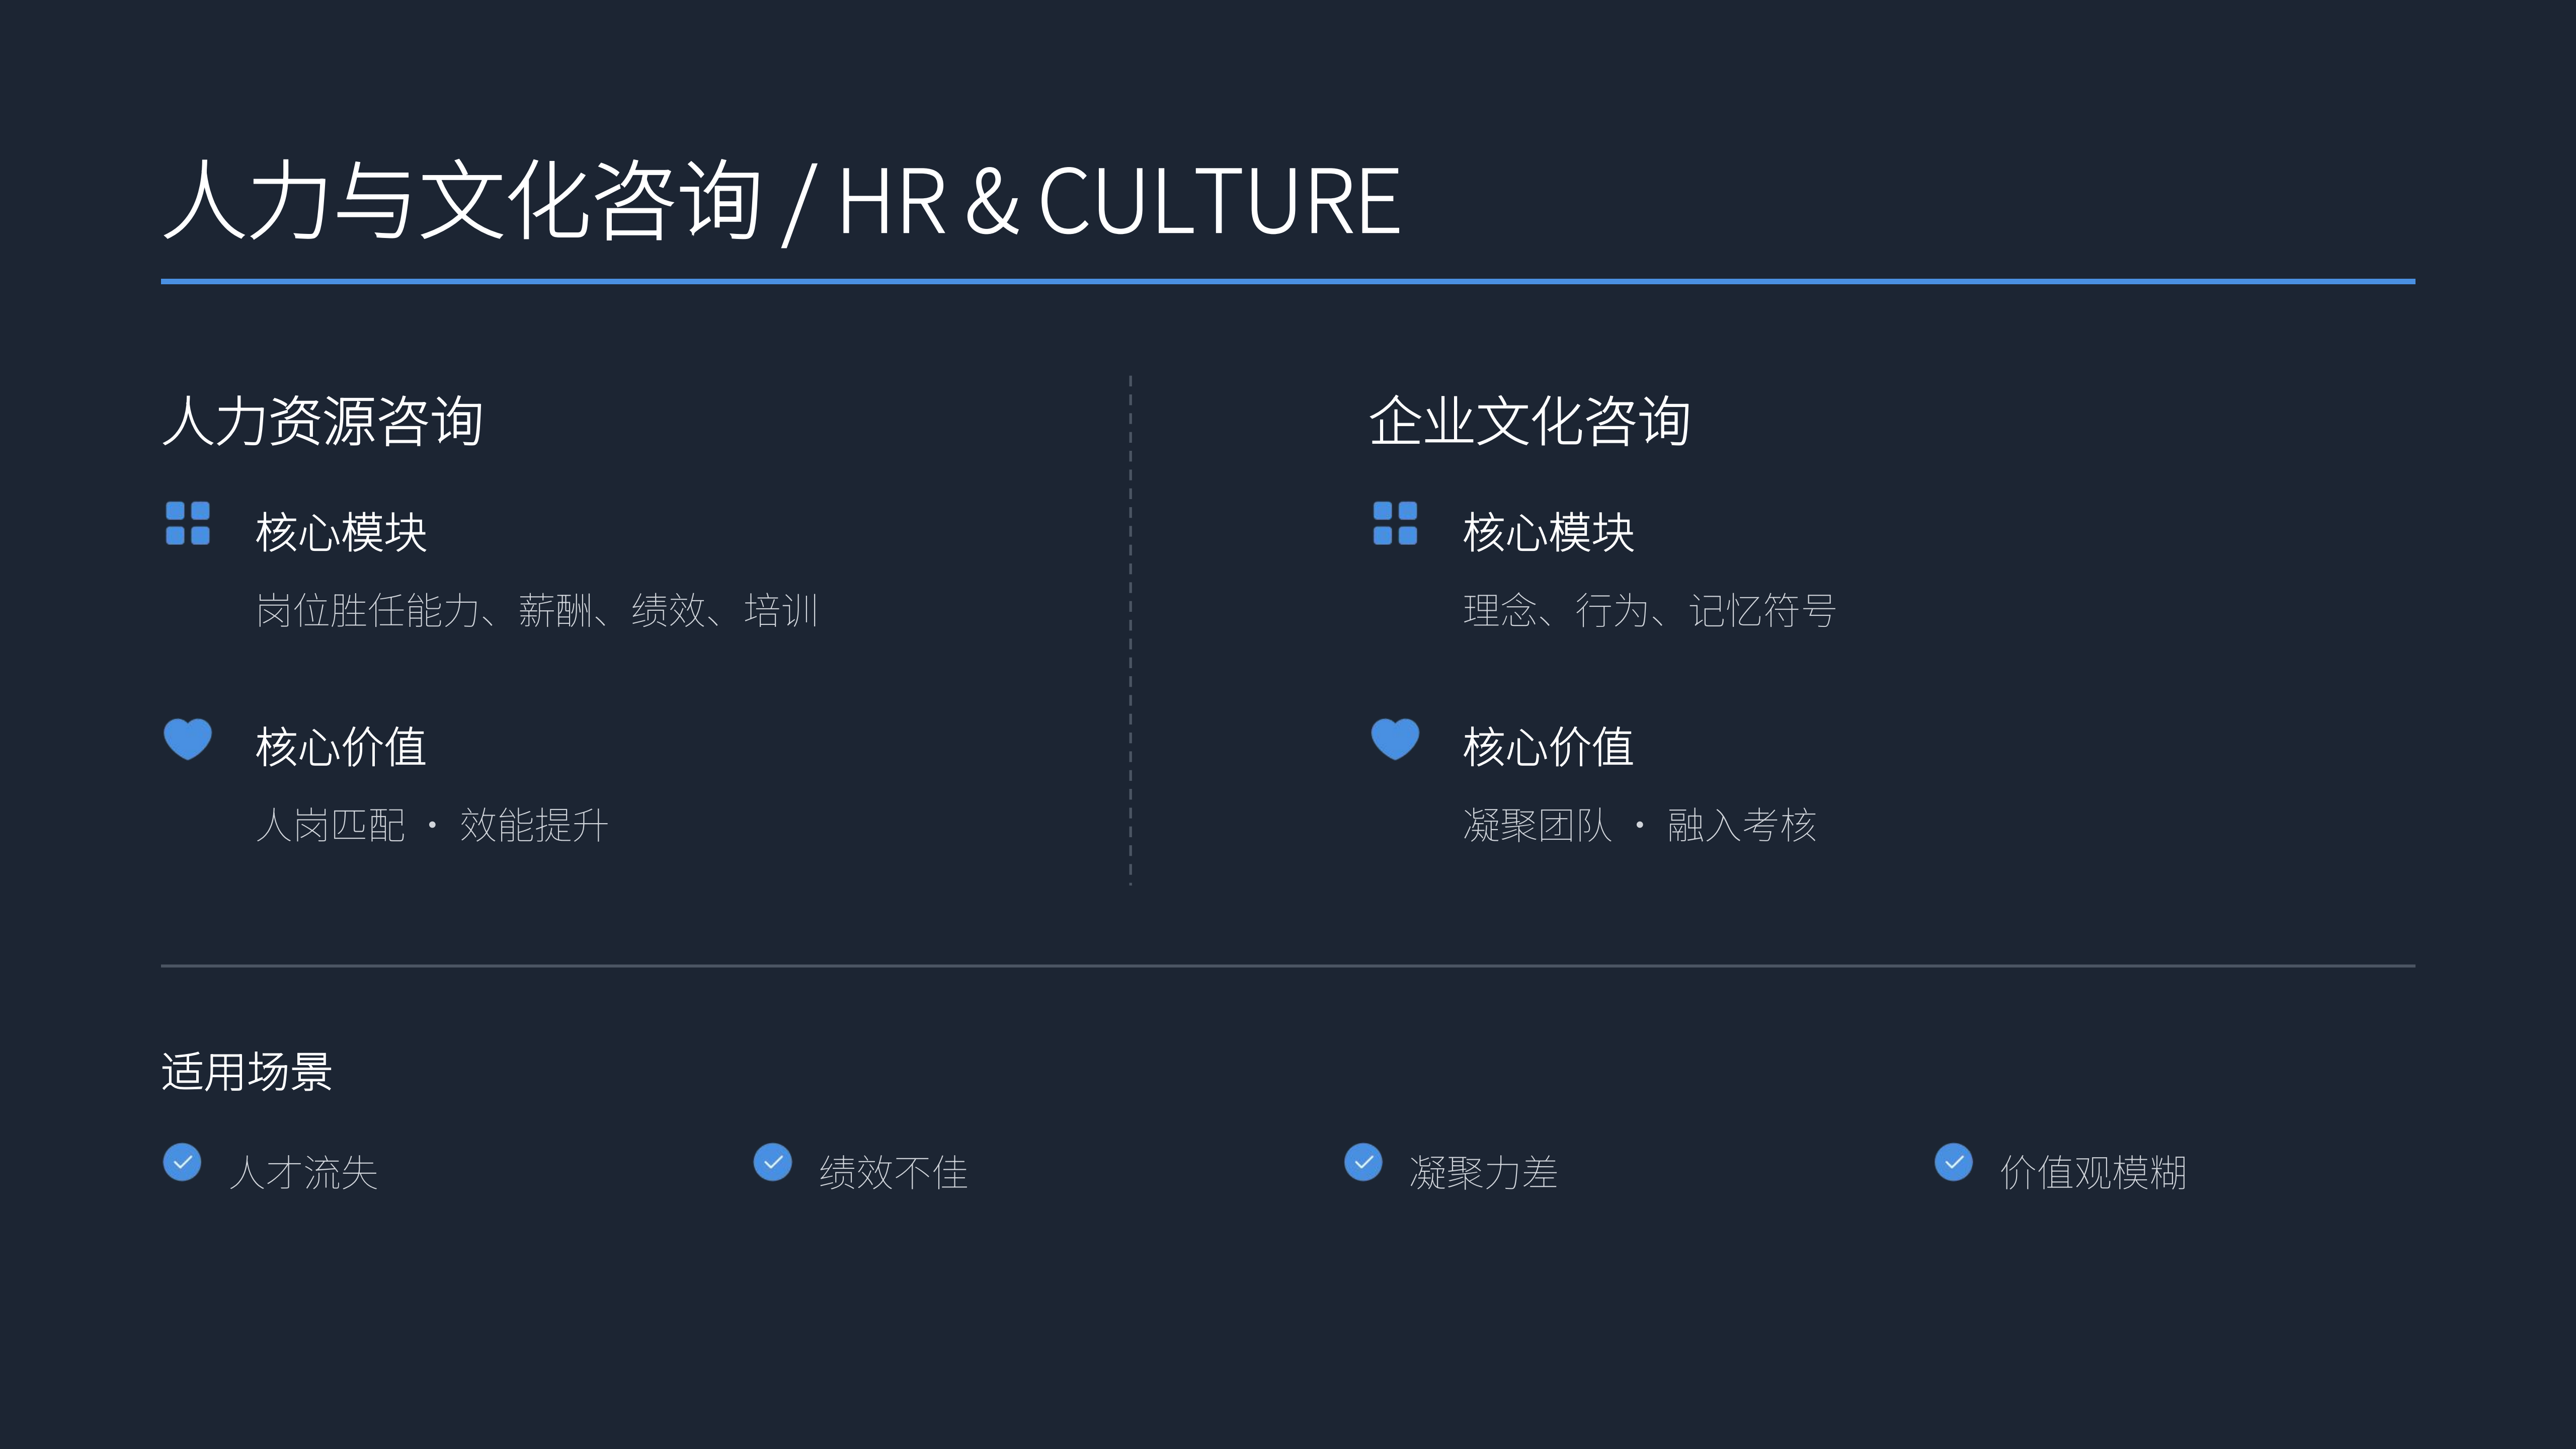Viewport: 2576px width, 1449px height.
Task: Click checkmark icon next to 绩效不佳
Action: [772, 1162]
